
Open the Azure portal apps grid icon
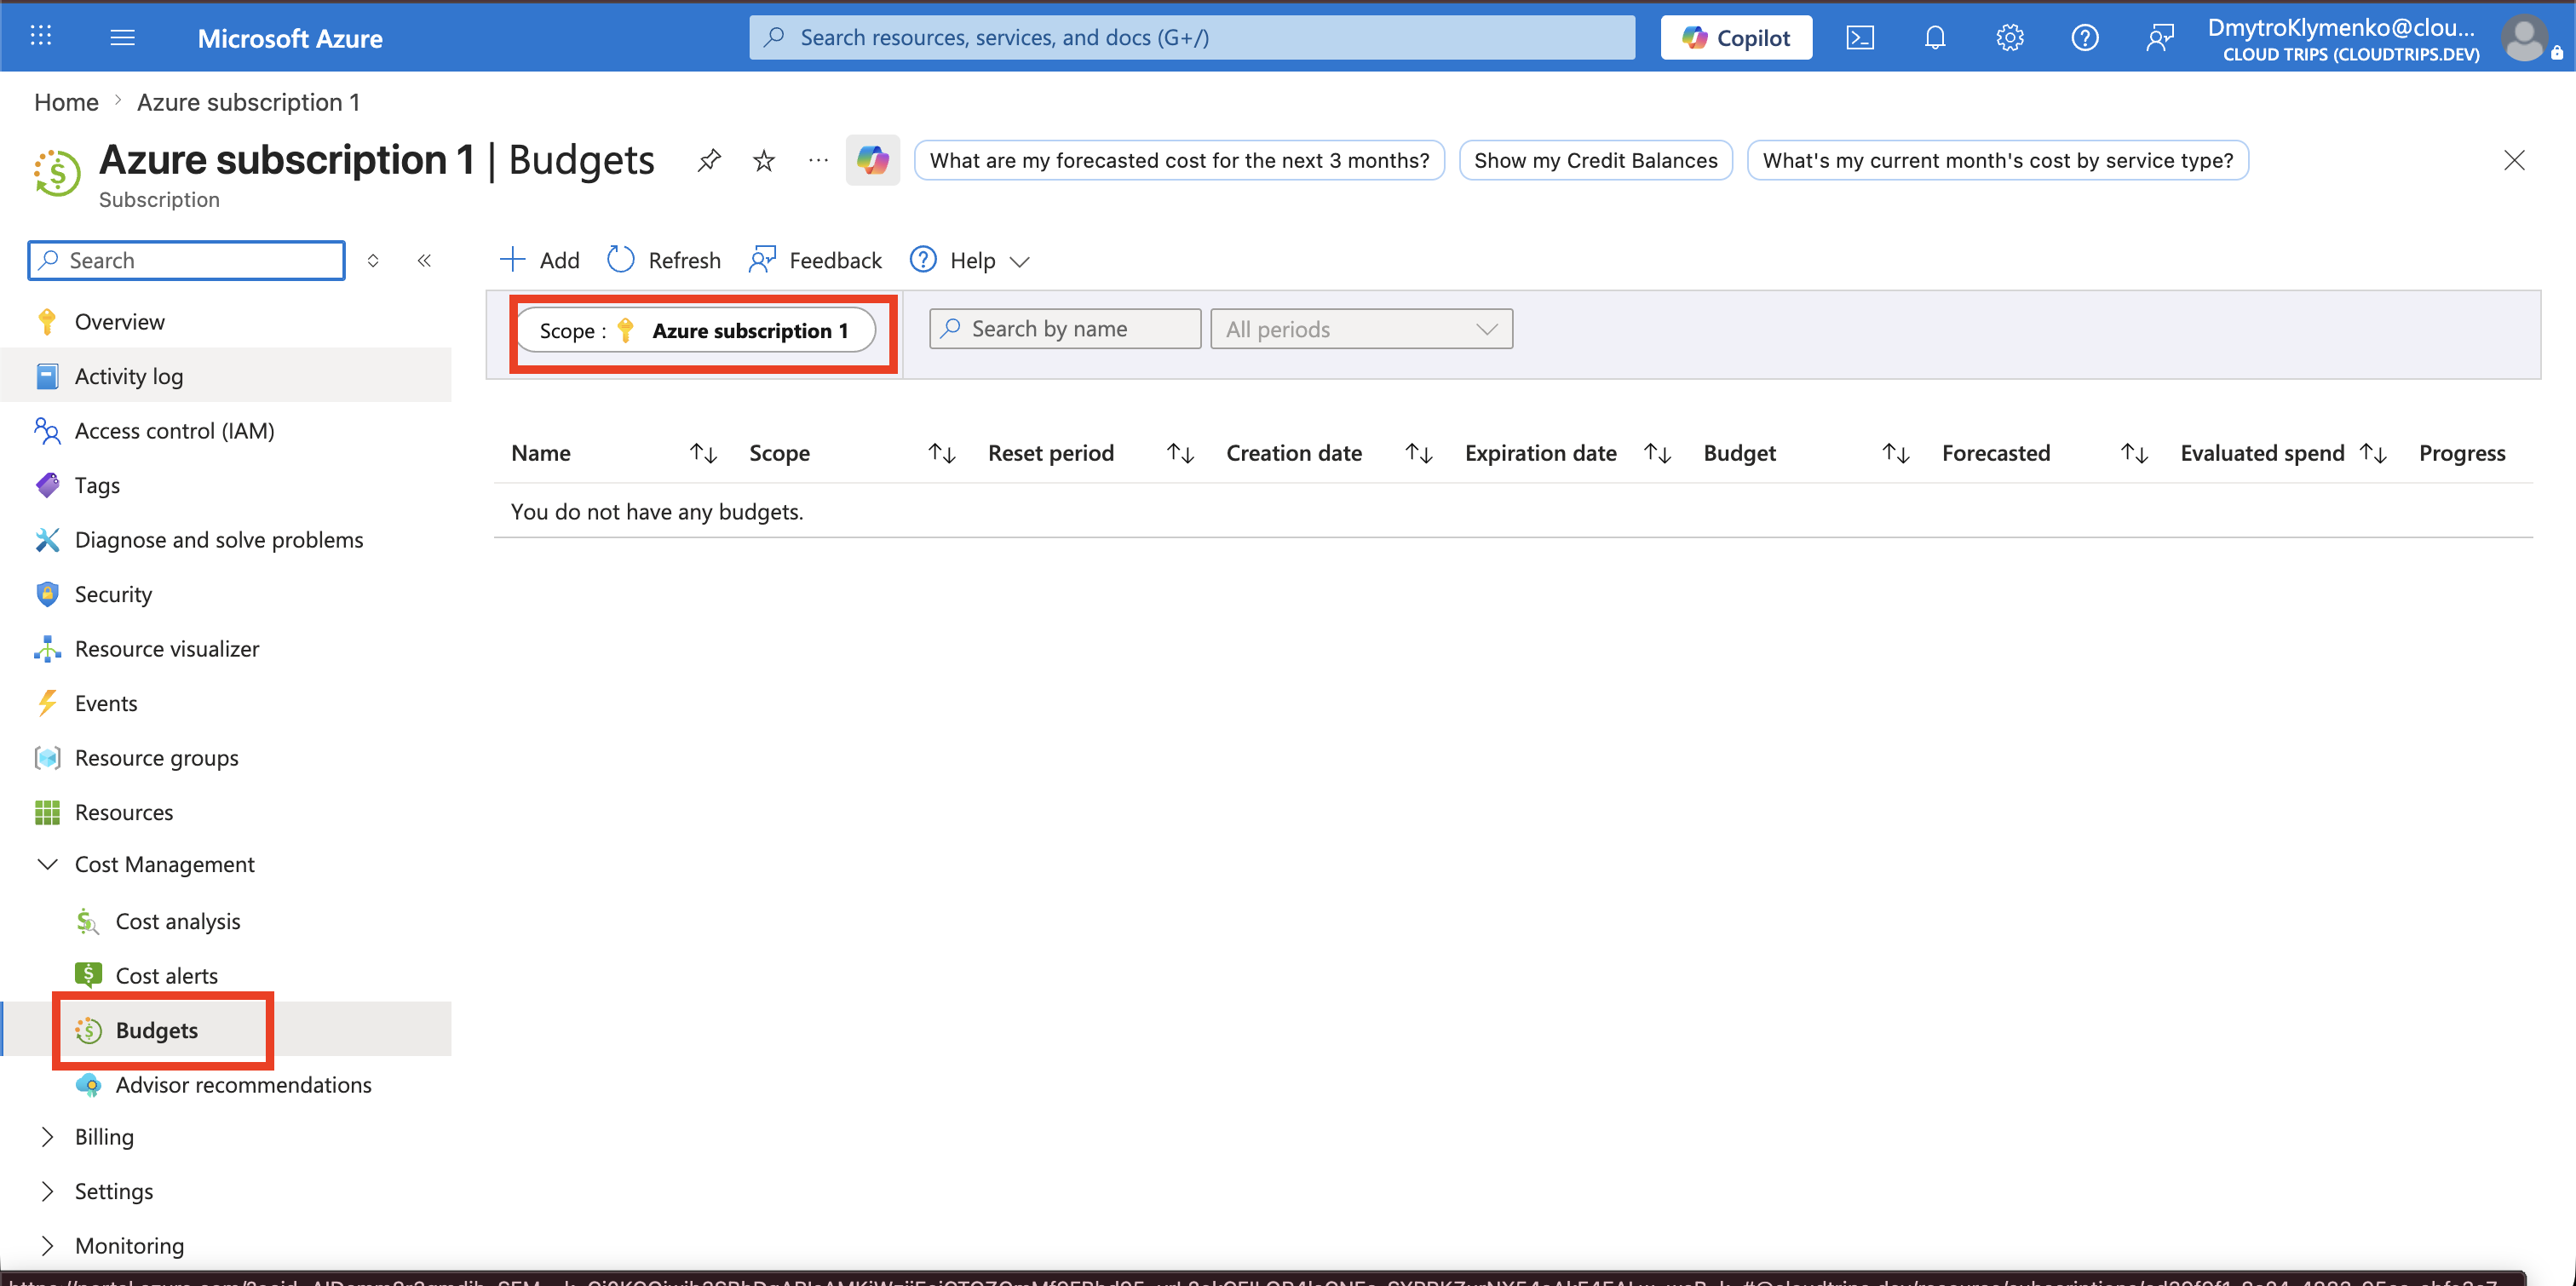click(x=41, y=37)
